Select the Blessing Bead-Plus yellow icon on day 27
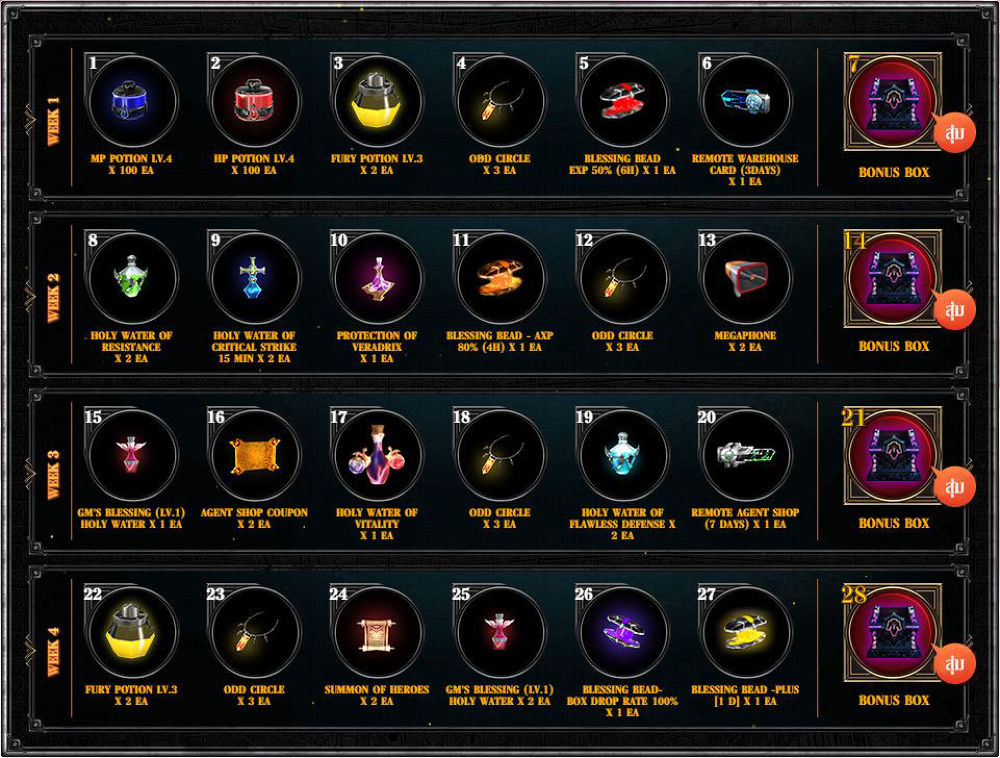Screen dimensions: 1000x758 [746, 633]
